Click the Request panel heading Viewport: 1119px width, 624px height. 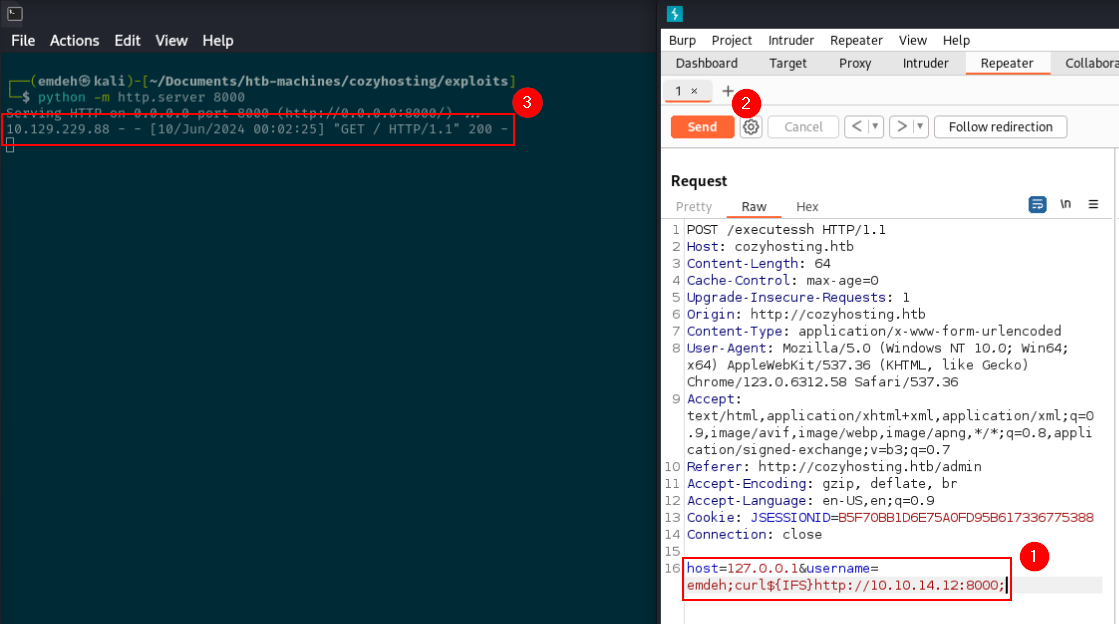pyautogui.click(x=699, y=181)
